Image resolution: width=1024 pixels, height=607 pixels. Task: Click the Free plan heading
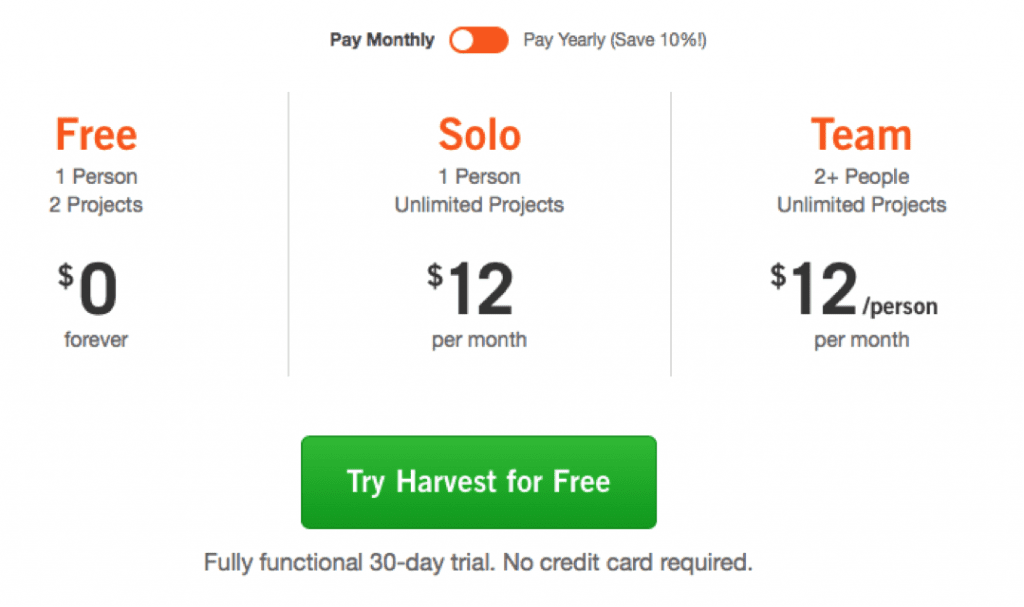[96, 135]
